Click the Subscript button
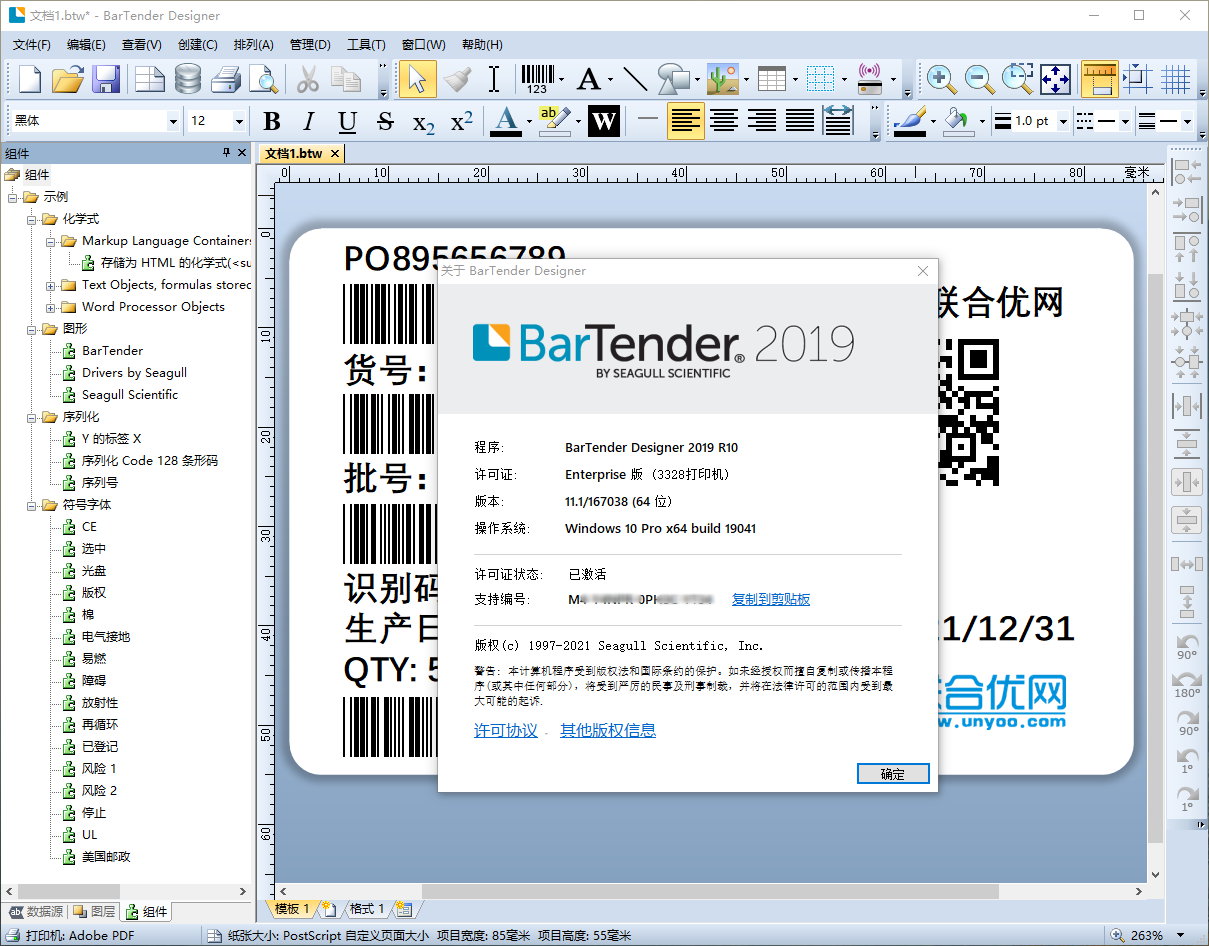Image resolution: width=1209 pixels, height=946 pixels. pos(424,122)
